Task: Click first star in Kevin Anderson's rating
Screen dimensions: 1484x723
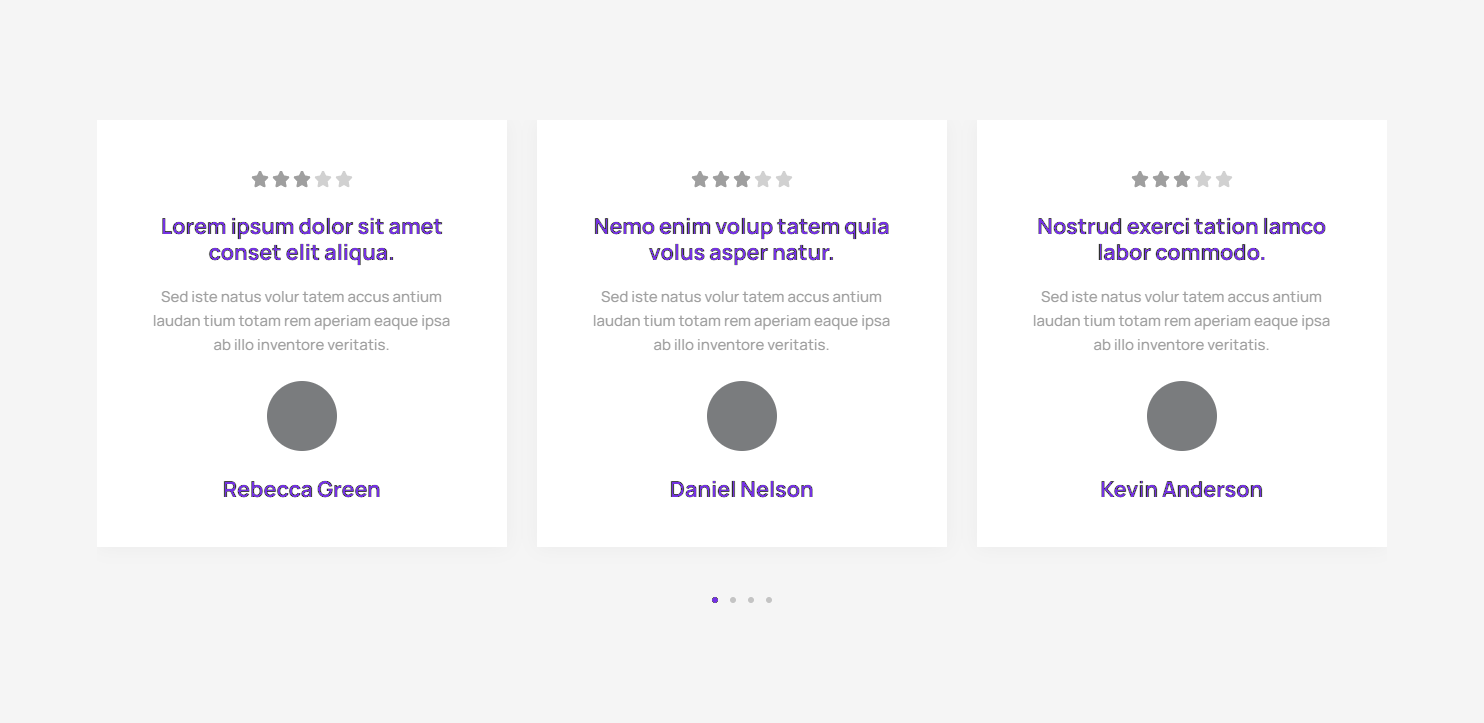Action: pos(1140,180)
